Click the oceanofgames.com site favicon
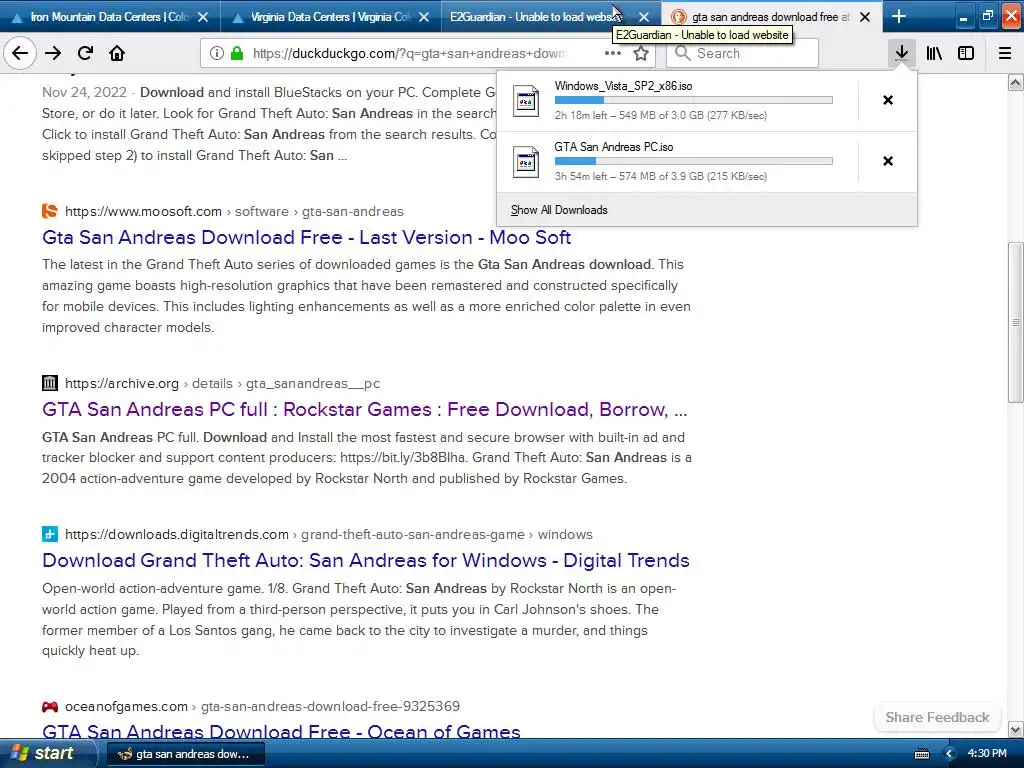Screen dimensions: 1024x768 pyautogui.click(x=50, y=706)
